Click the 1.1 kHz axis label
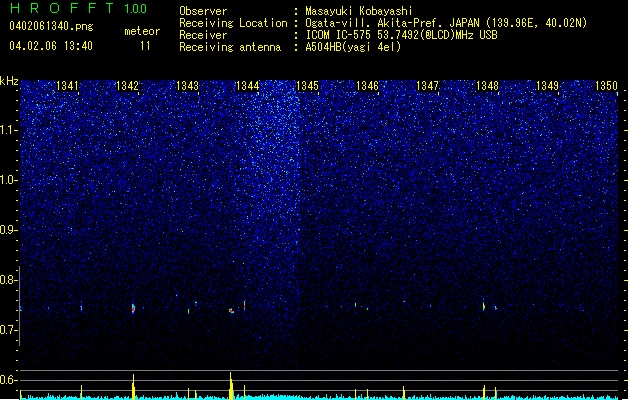The height and width of the screenshot is (400, 629). click(x=9, y=131)
